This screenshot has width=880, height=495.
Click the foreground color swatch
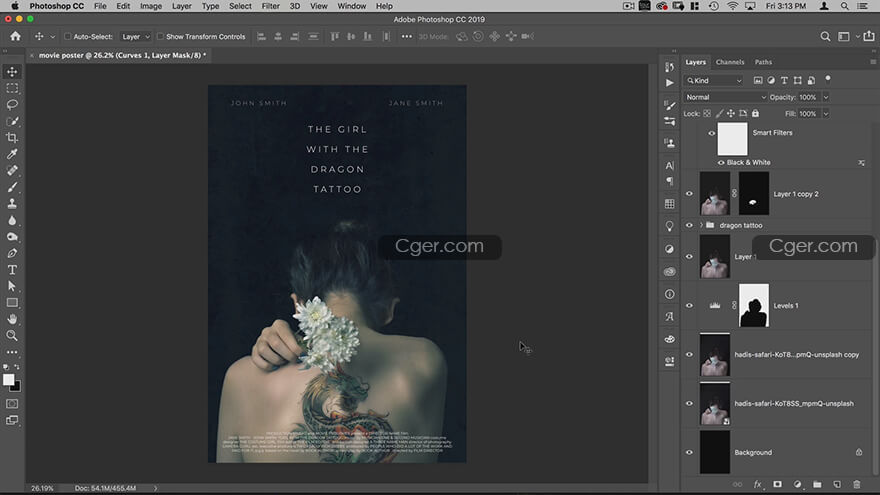[8, 380]
